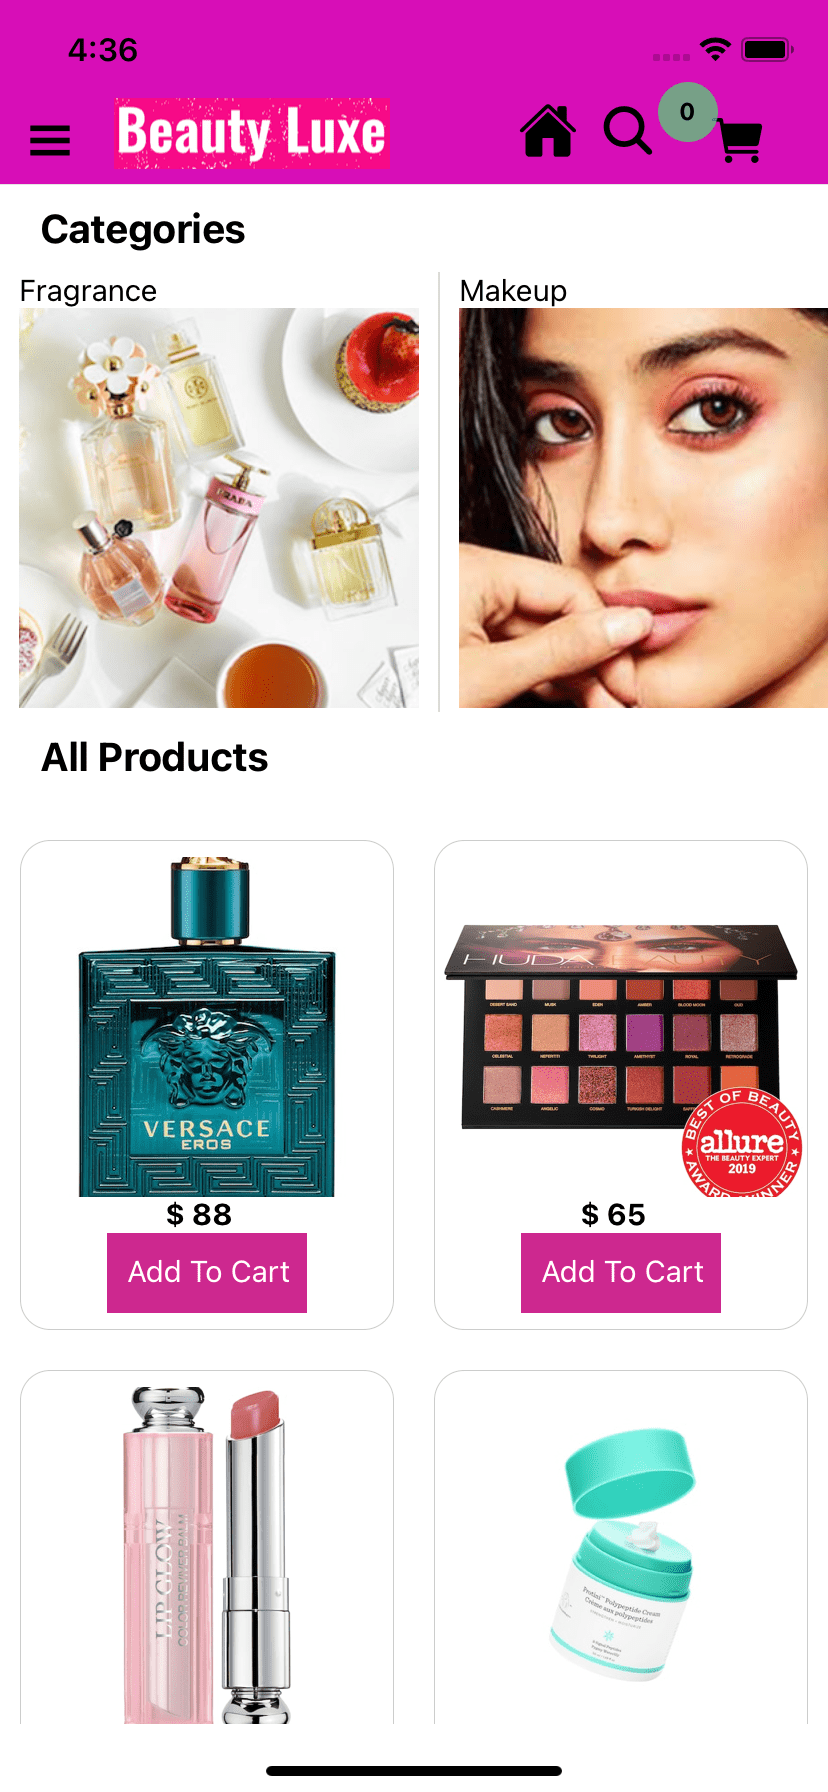
Task: Open the Fragrance category image
Action: [x=219, y=508]
